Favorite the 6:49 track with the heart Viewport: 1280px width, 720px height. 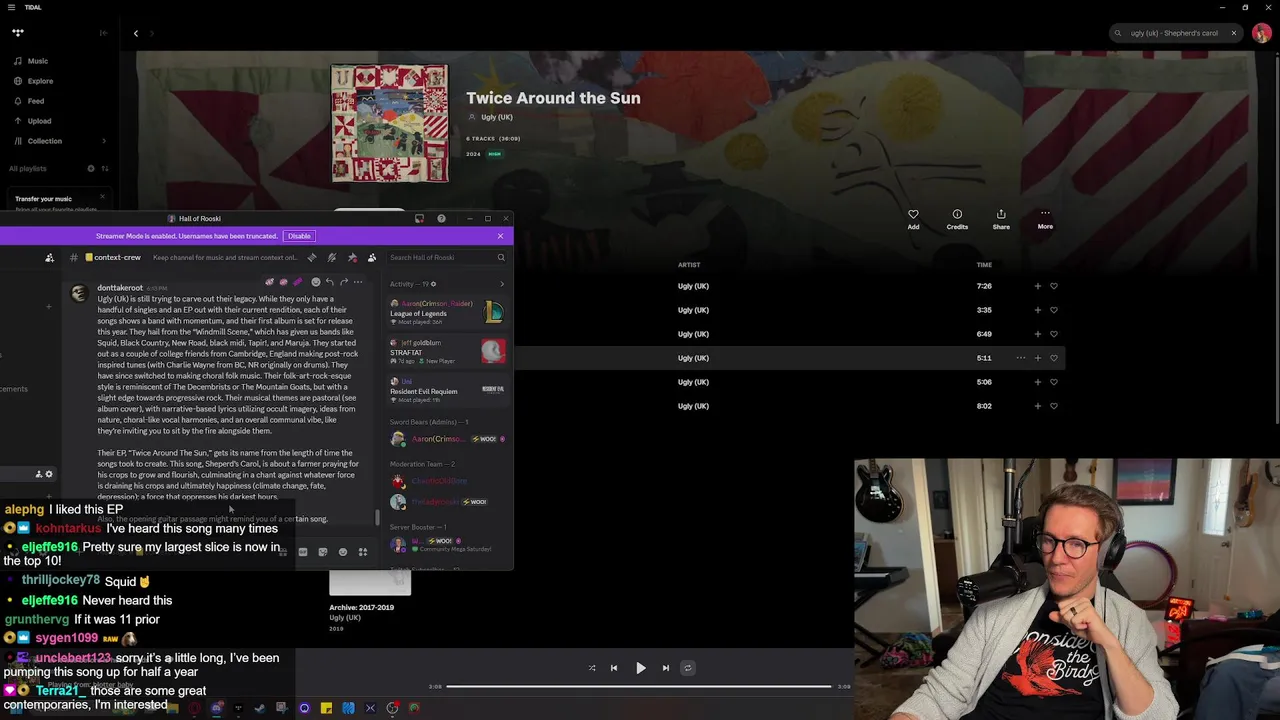(x=1054, y=334)
